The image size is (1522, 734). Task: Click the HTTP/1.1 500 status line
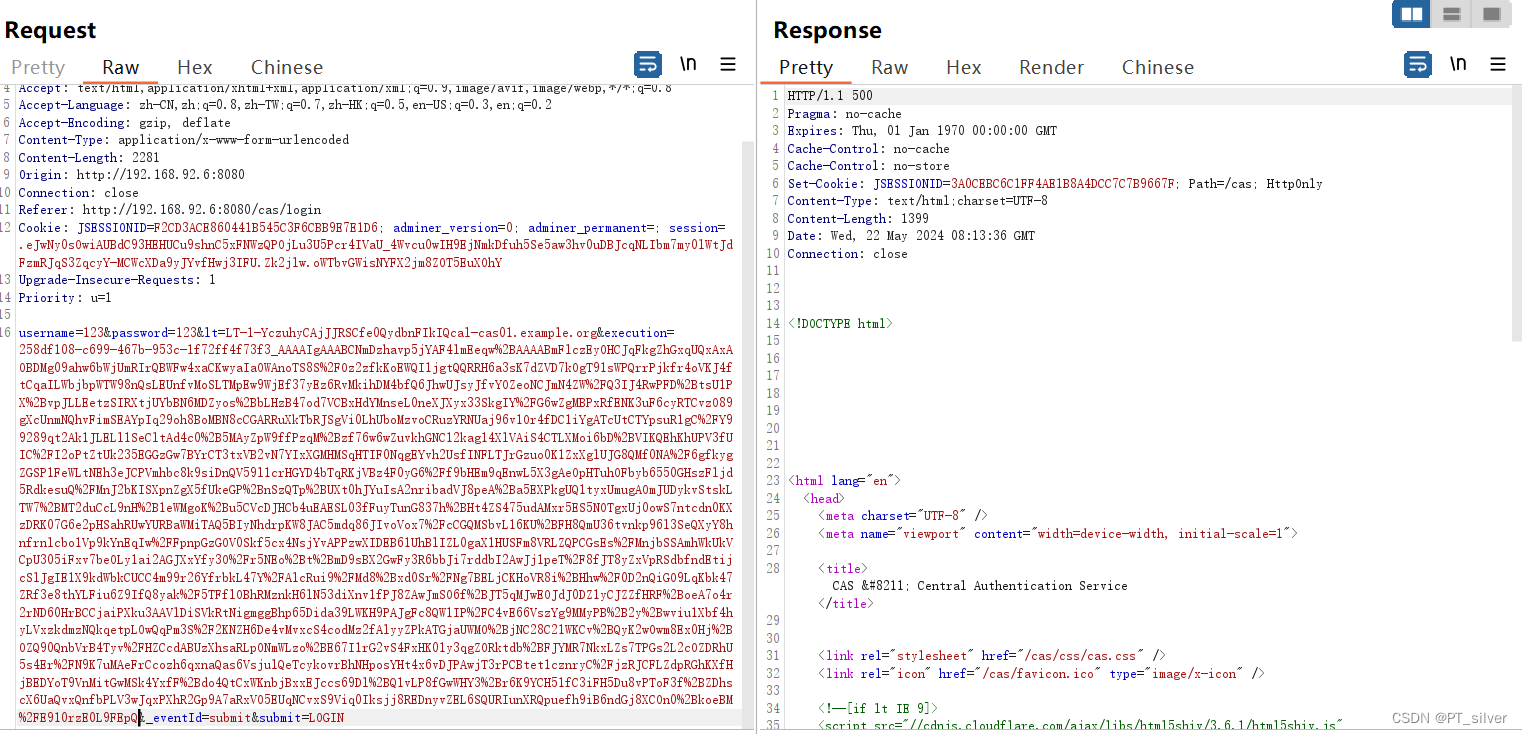tap(830, 96)
